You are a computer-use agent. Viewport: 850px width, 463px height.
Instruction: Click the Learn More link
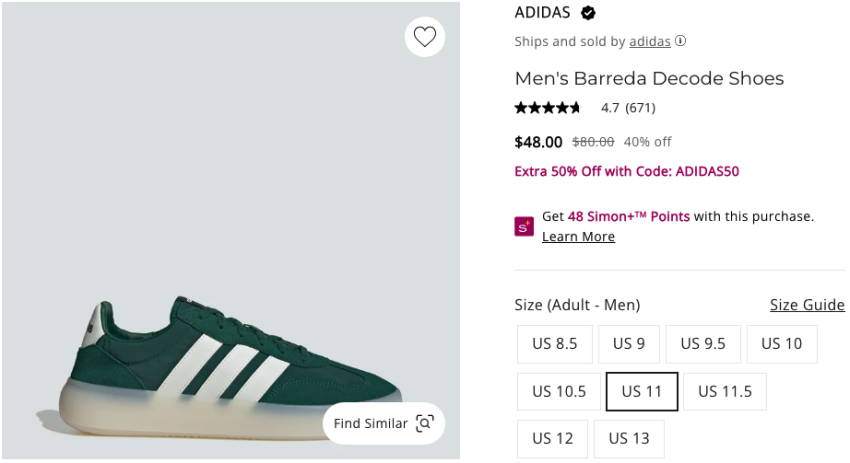coord(578,237)
